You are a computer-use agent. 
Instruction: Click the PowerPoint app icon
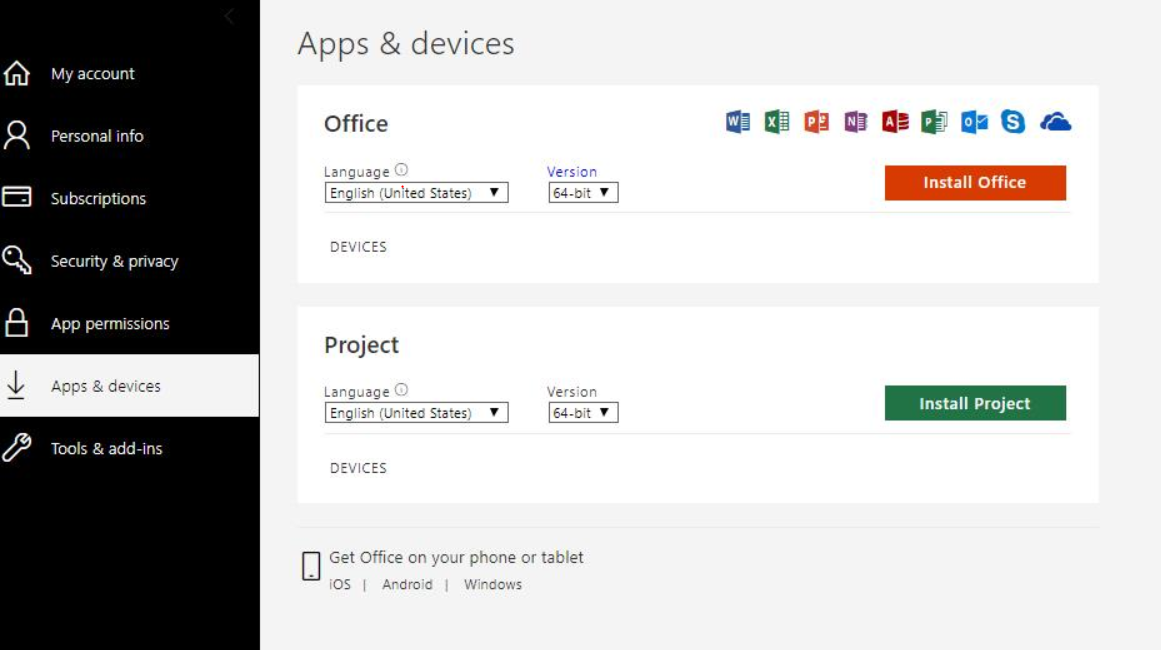click(x=816, y=121)
